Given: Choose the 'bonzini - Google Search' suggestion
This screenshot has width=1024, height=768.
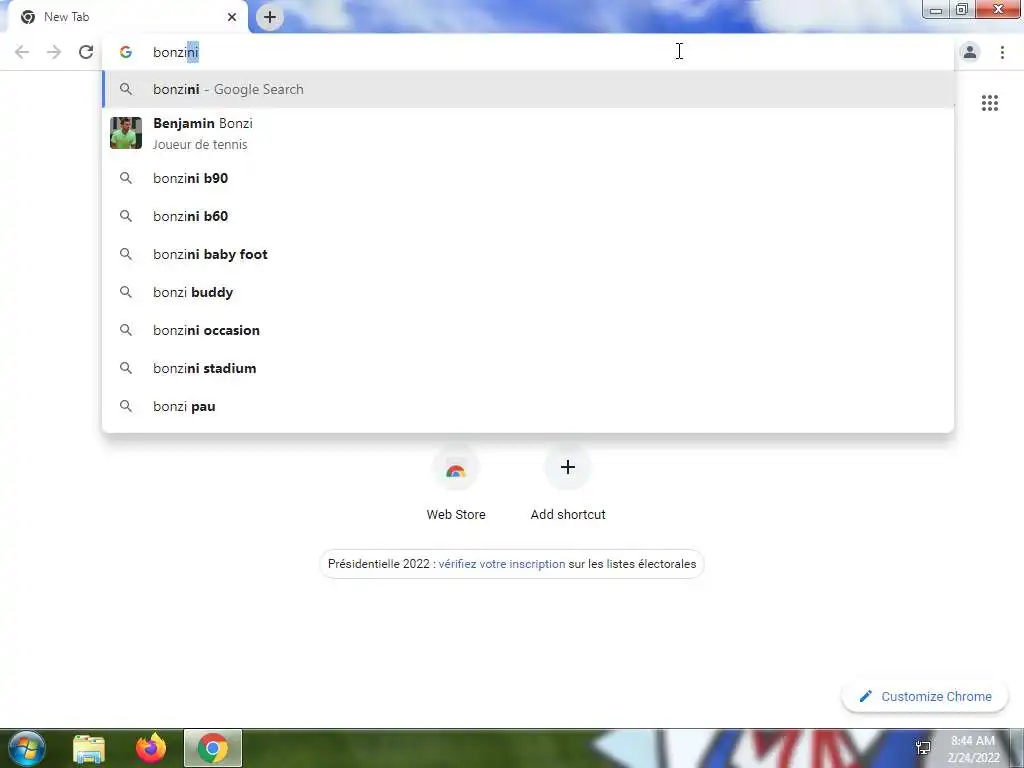Looking at the screenshot, I should pyautogui.click(x=528, y=89).
